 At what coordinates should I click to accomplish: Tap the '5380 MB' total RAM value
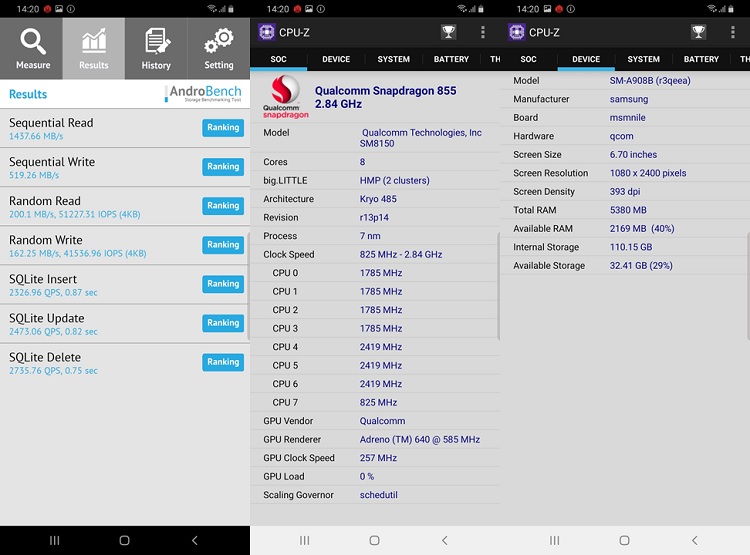(x=628, y=210)
